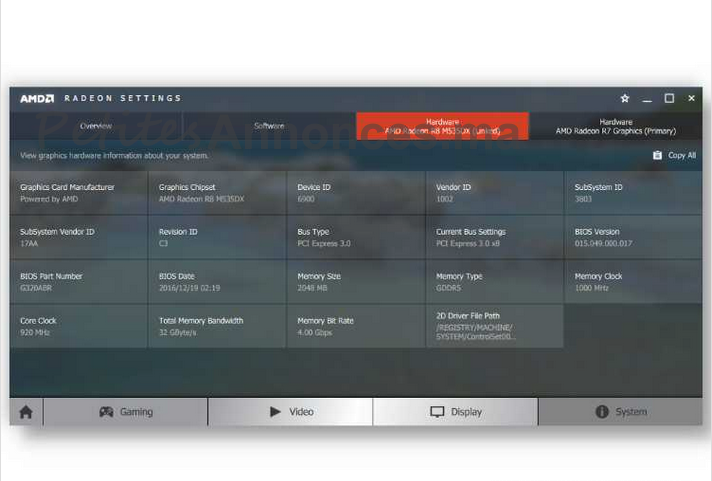Click the BIOS Part Number value
Screen dimensions: 712x481
click(36, 288)
